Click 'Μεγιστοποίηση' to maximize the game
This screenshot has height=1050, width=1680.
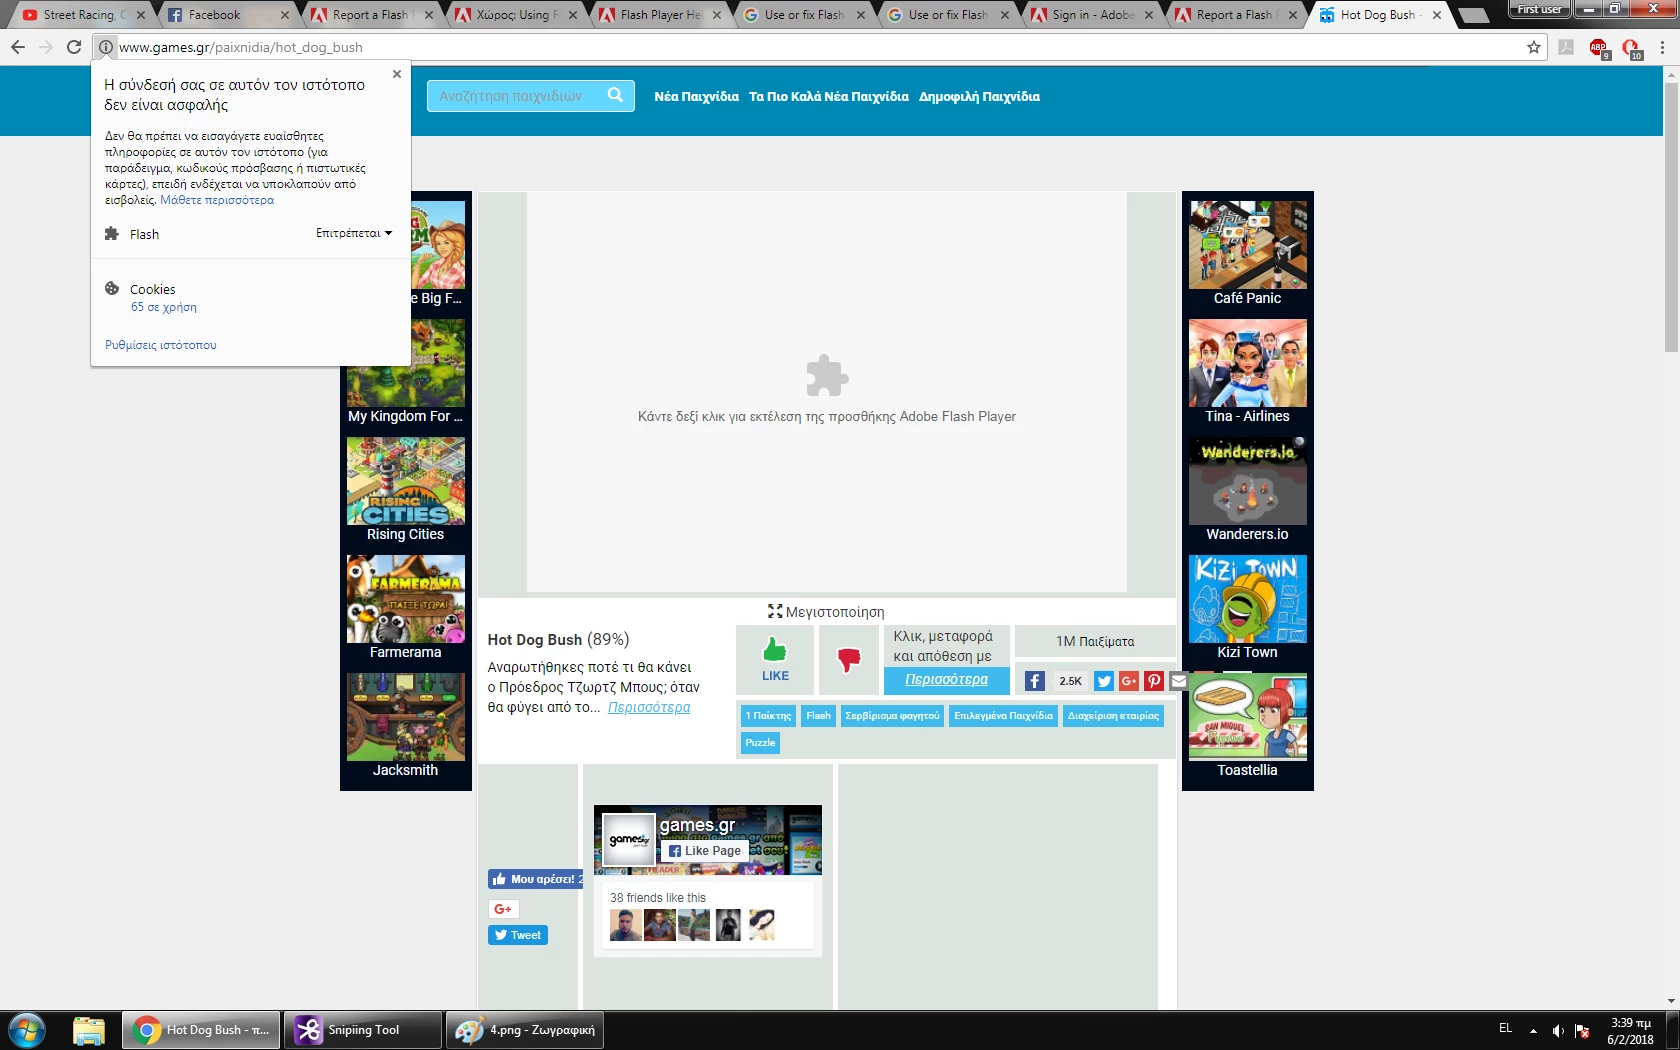pyautogui.click(x=826, y=612)
